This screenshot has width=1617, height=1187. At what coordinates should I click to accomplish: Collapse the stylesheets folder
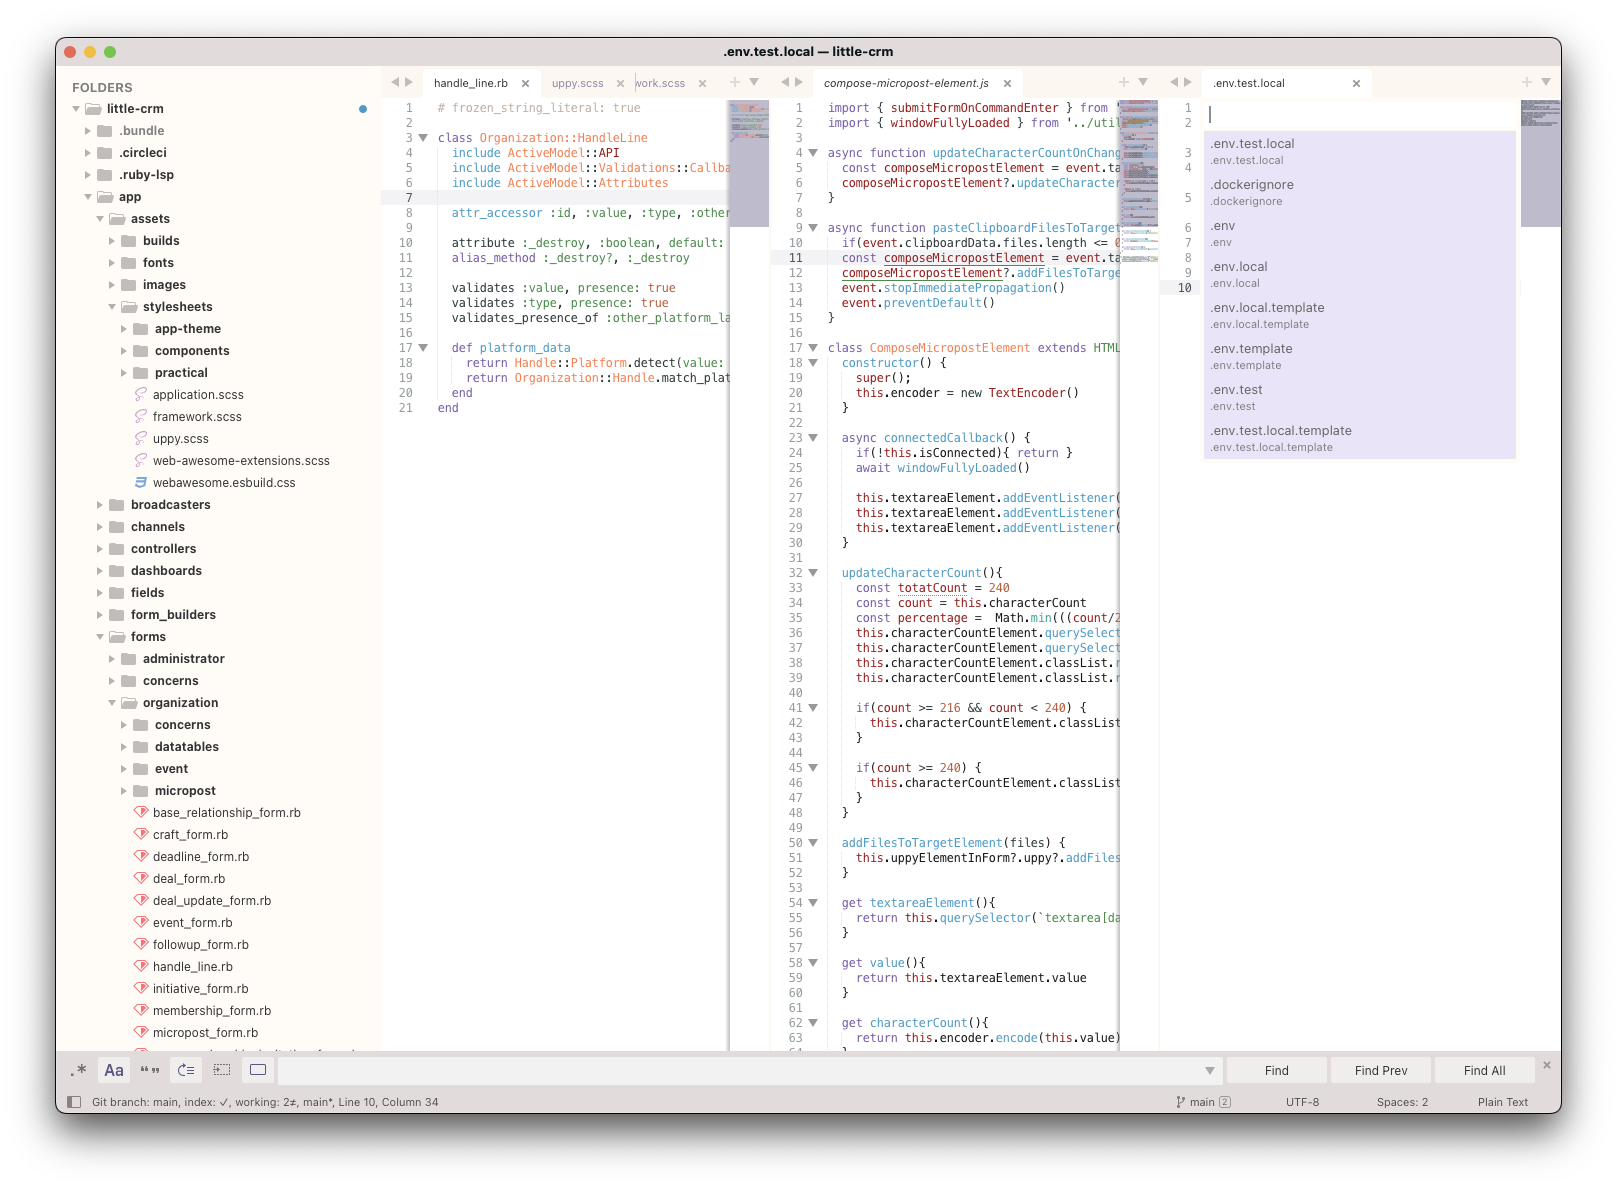click(112, 307)
